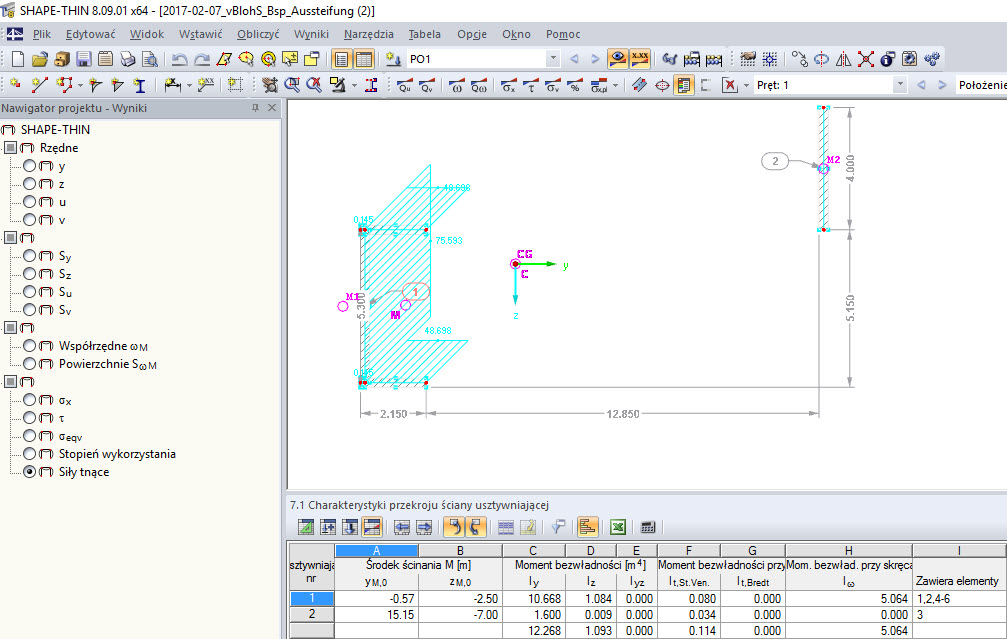Open the Obliczyć menu
The image size is (1007, 639).
click(258, 34)
